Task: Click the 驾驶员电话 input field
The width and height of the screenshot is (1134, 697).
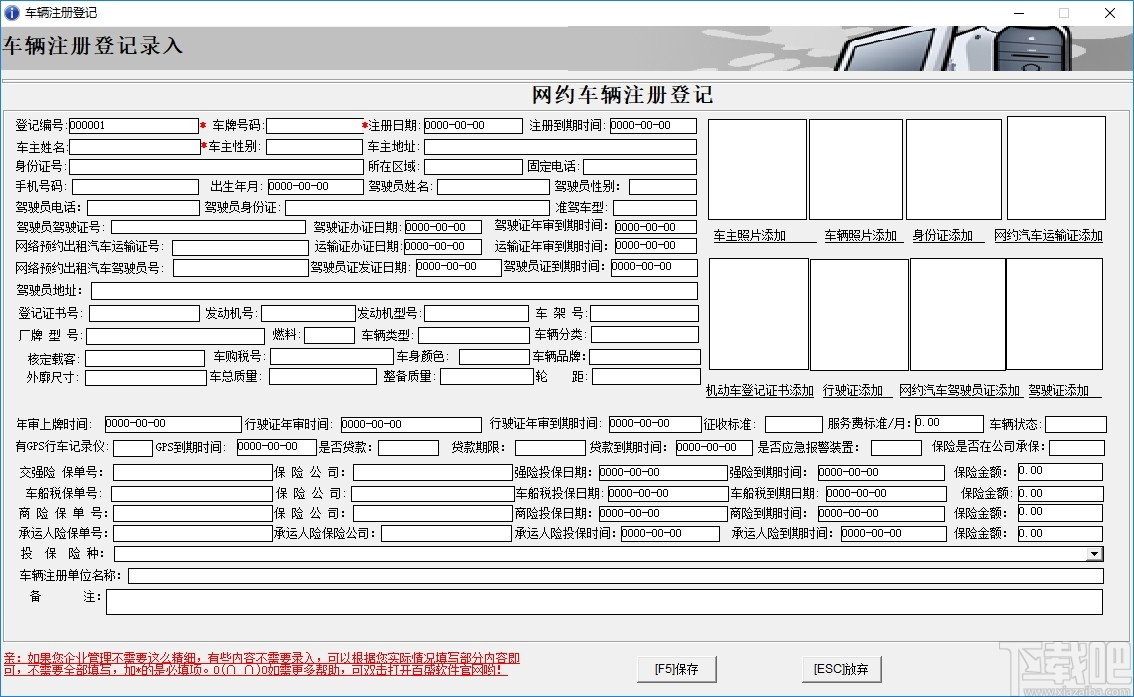Action: pyautogui.click(x=143, y=208)
